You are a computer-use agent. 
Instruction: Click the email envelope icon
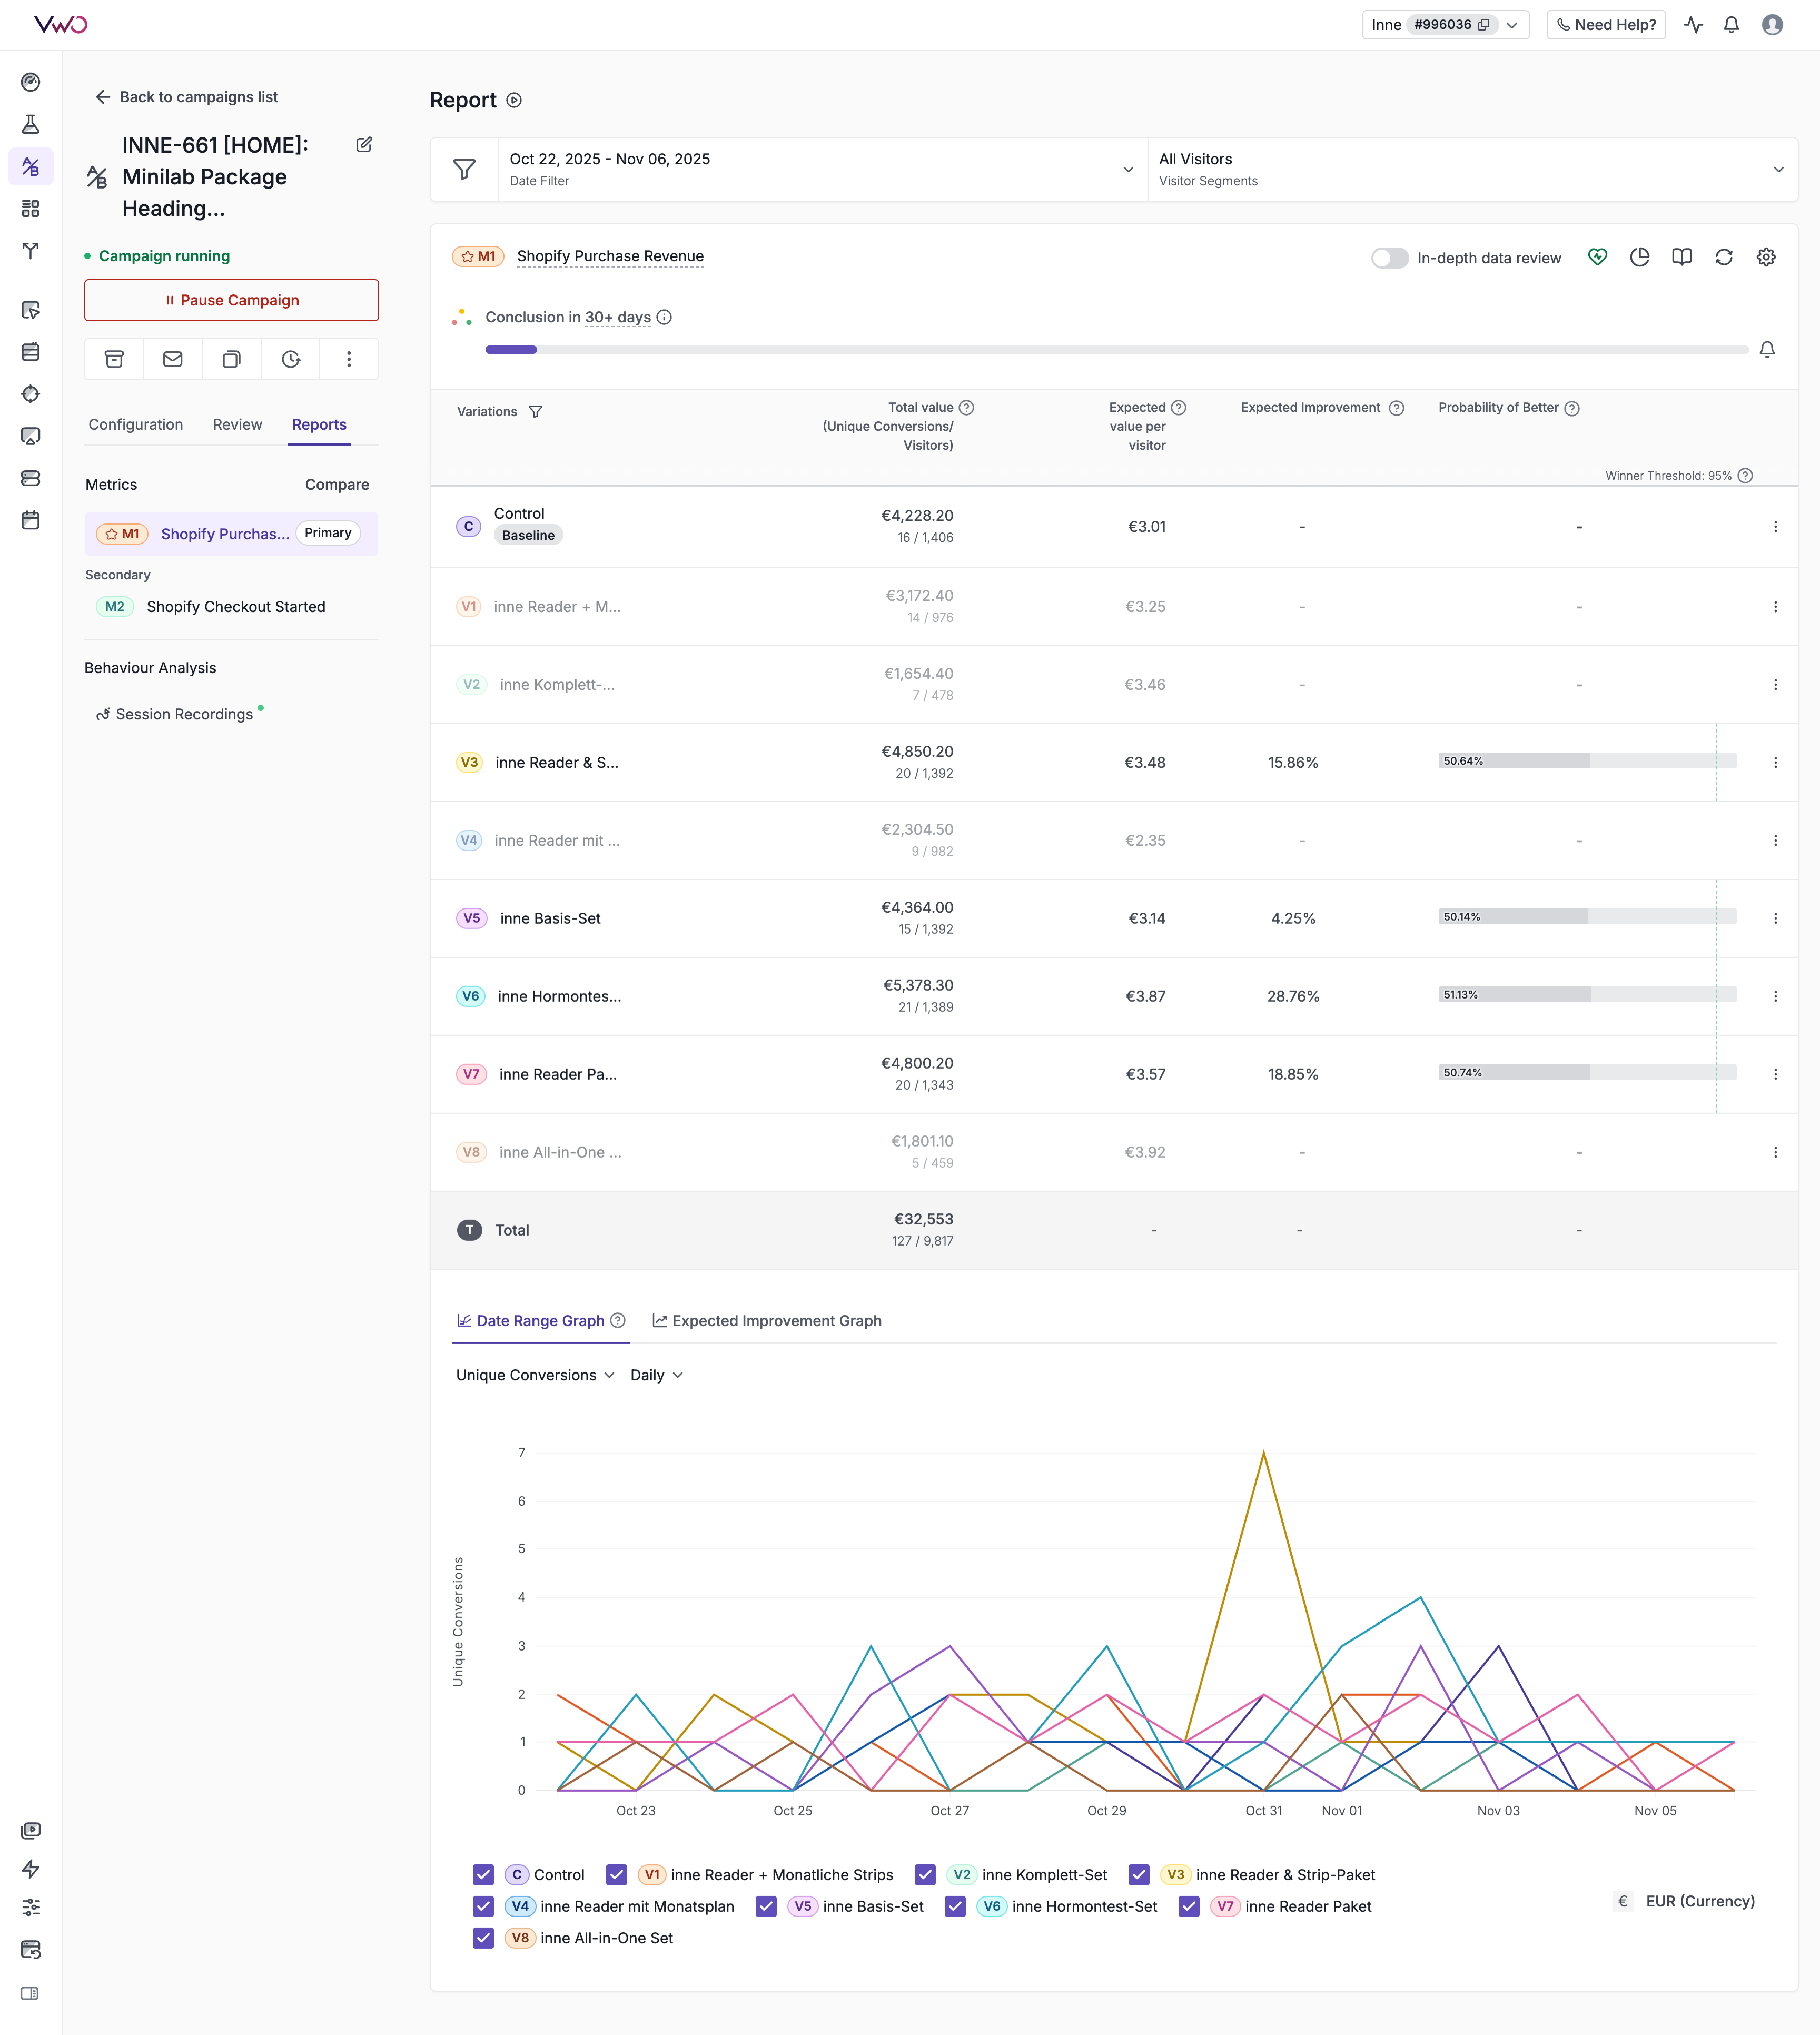pos(173,359)
